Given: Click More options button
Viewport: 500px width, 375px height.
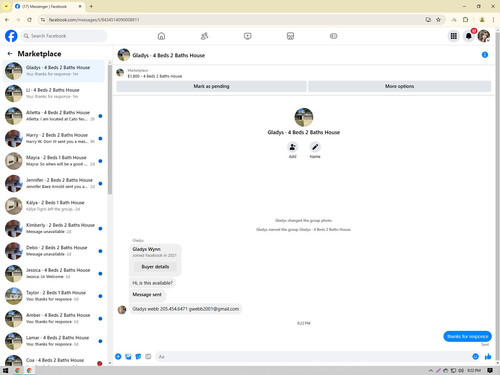Looking at the screenshot, I should click(399, 86).
